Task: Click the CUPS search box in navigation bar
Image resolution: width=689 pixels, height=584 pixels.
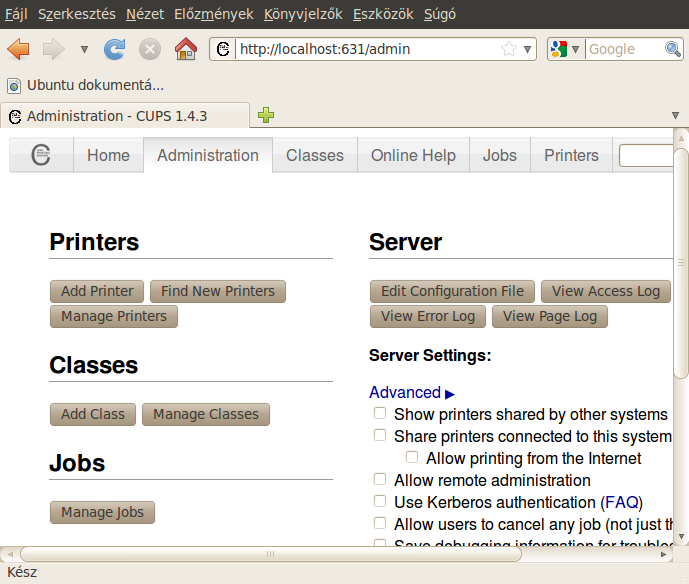Action: [x=646, y=156]
